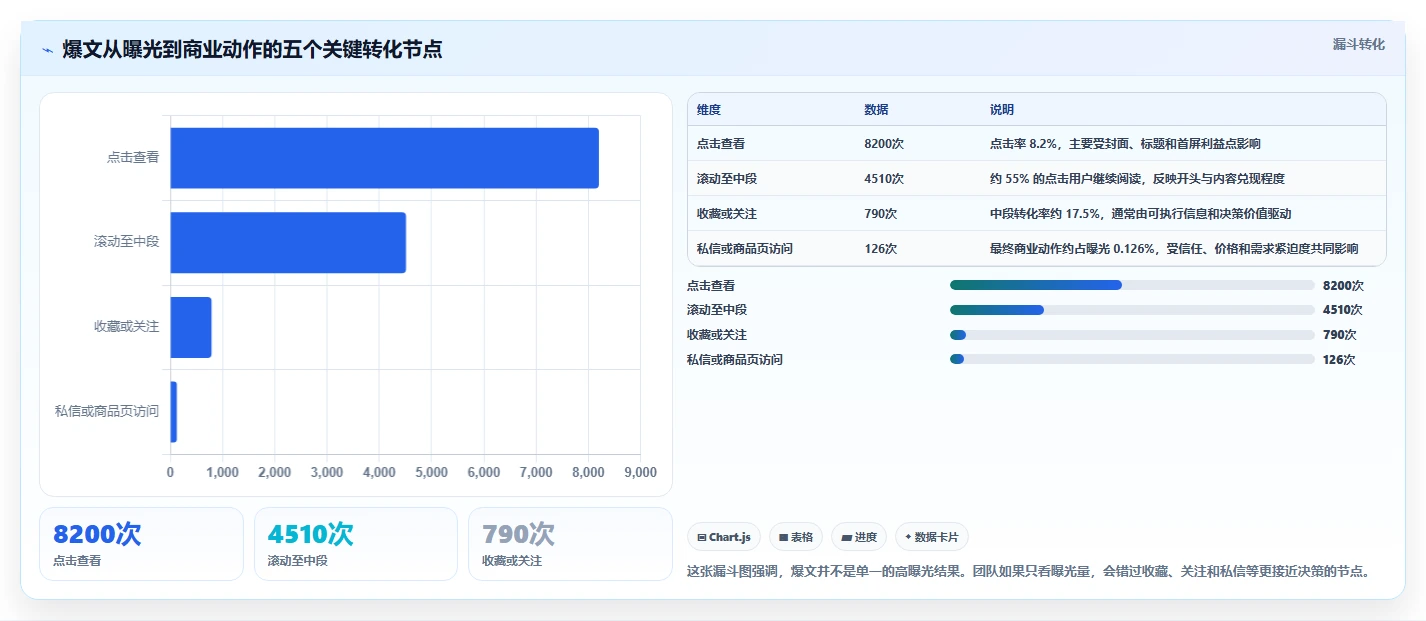The height and width of the screenshot is (621, 1426).
Task: Click the 8200次 value beside the progress bar
Action: (1343, 285)
